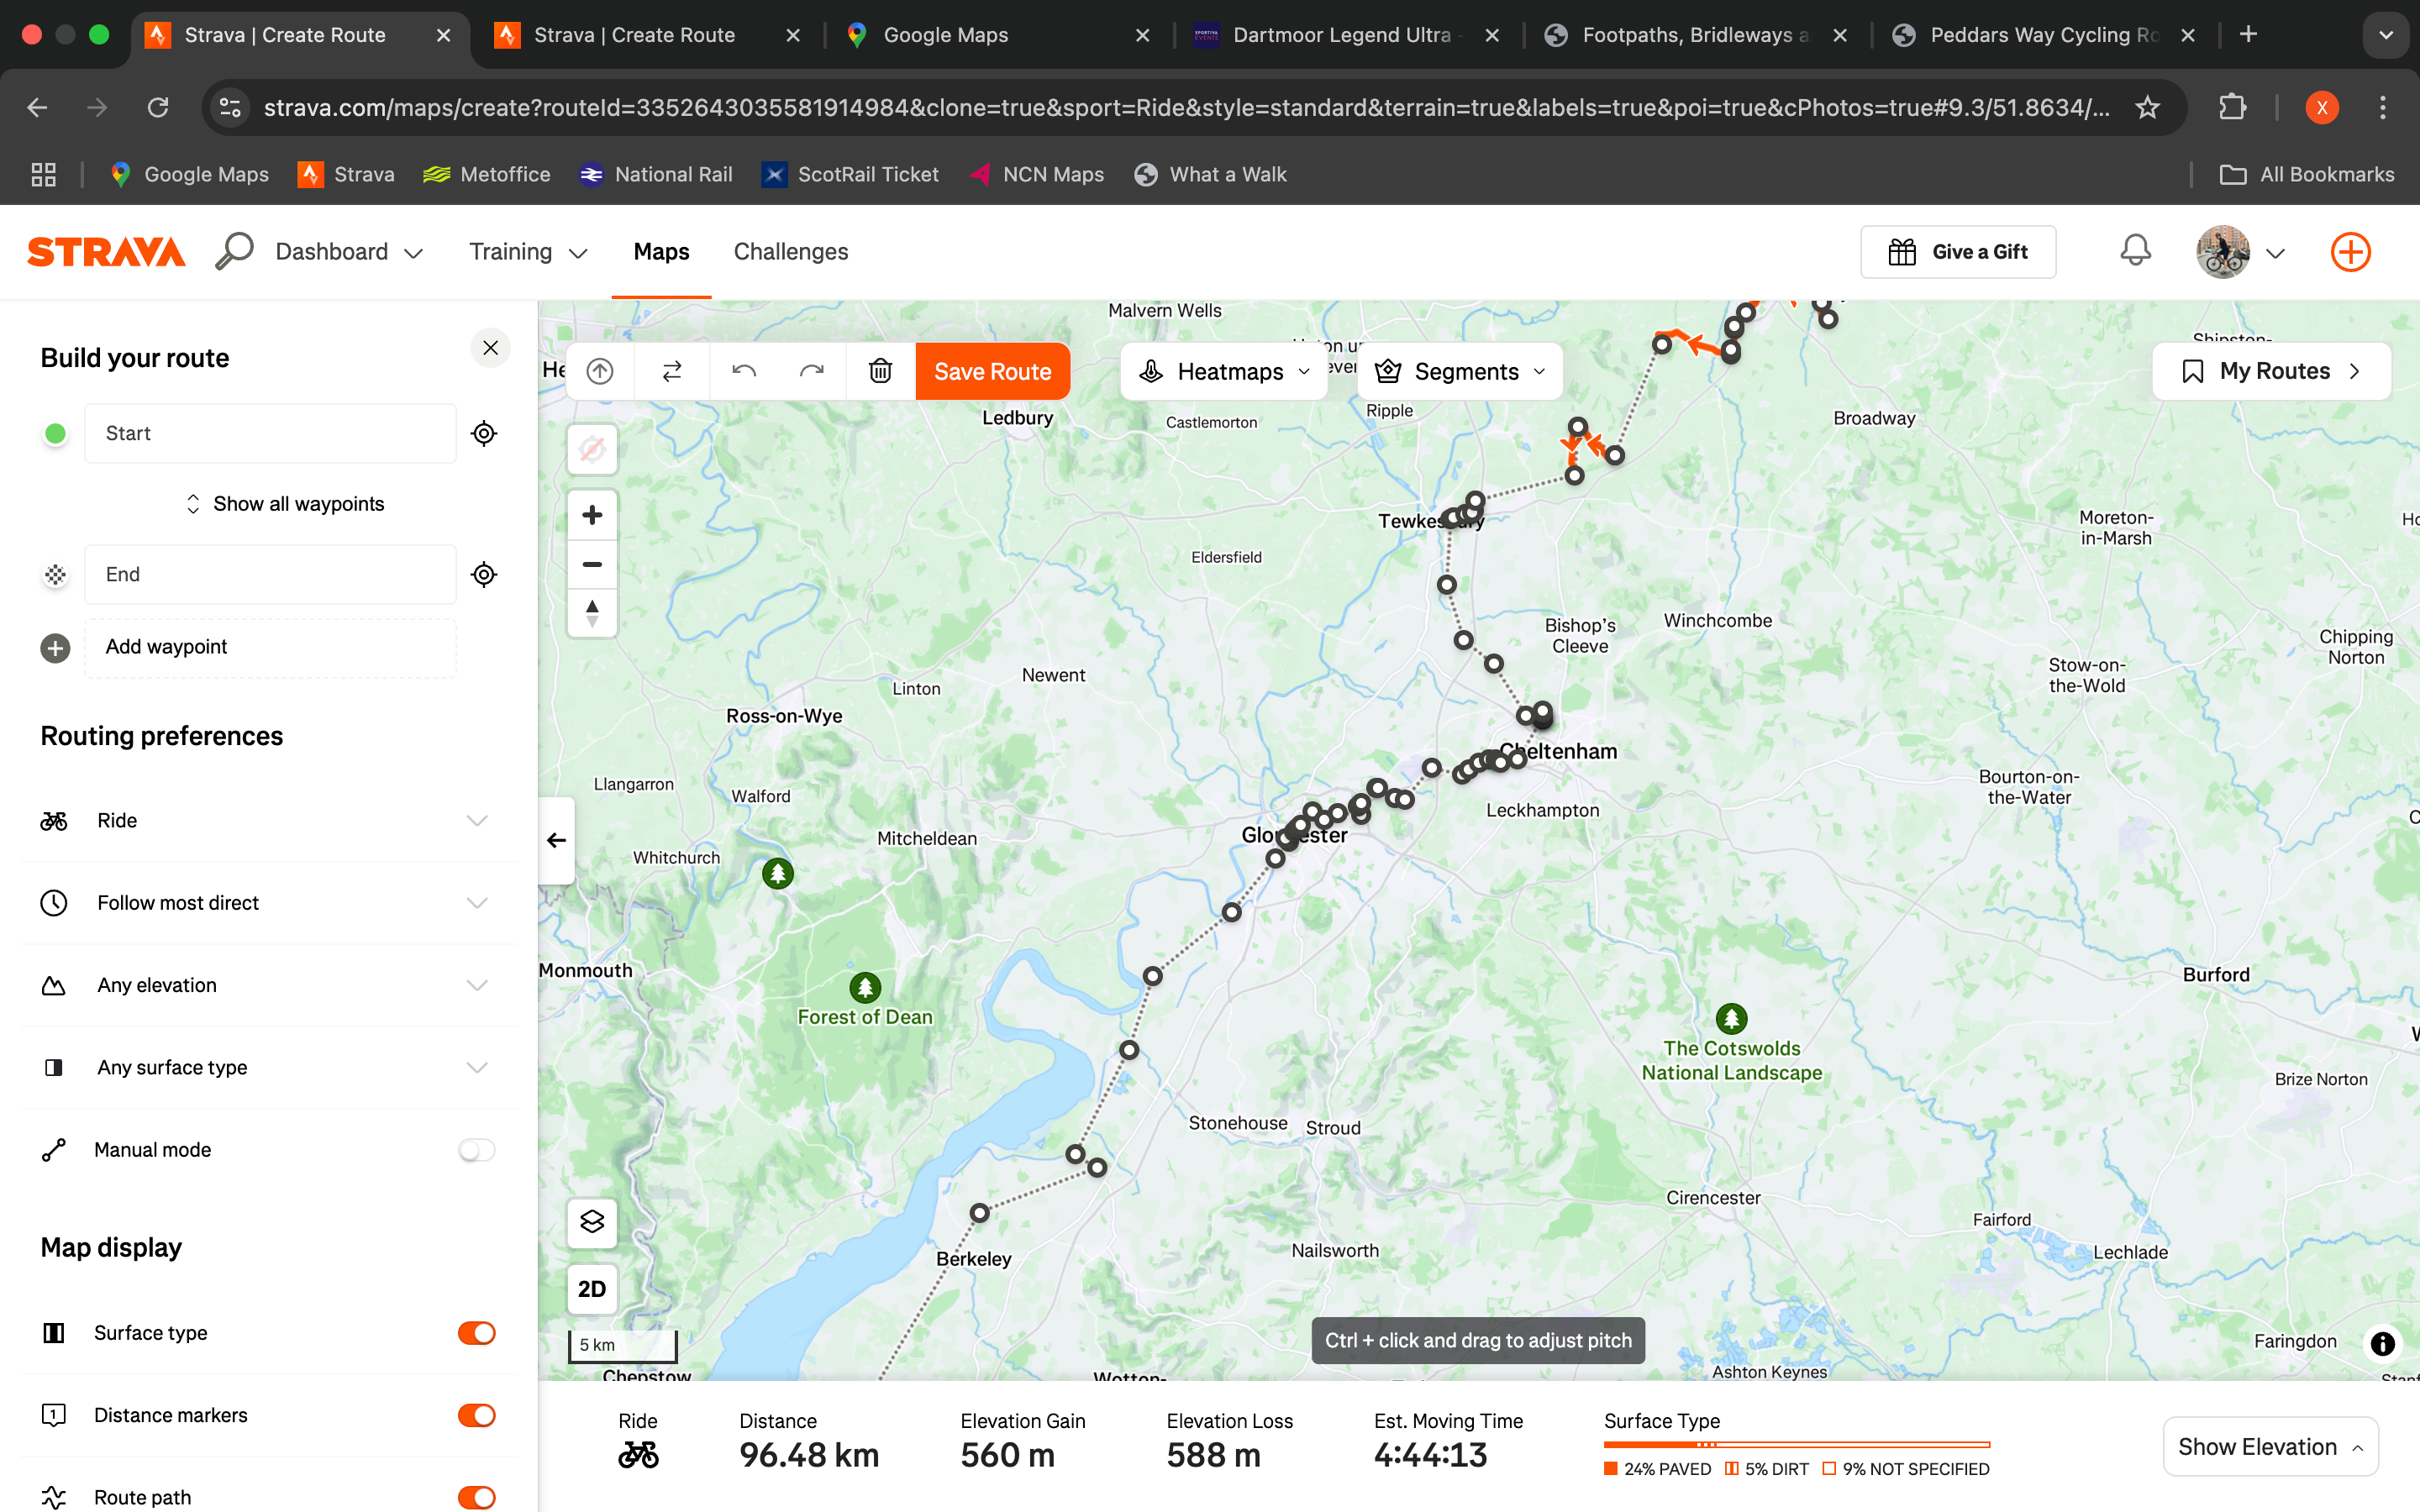
Task: Open the National Rail bookmark
Action: [x=656, y=174]
